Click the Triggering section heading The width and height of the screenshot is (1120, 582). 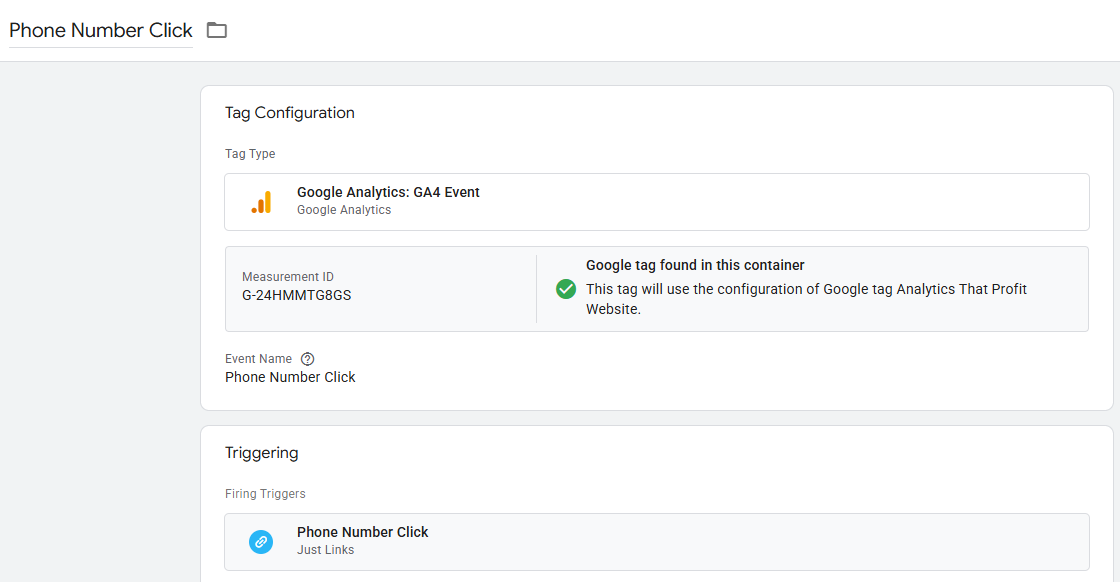pyautogui.click(x=262, y=452)
